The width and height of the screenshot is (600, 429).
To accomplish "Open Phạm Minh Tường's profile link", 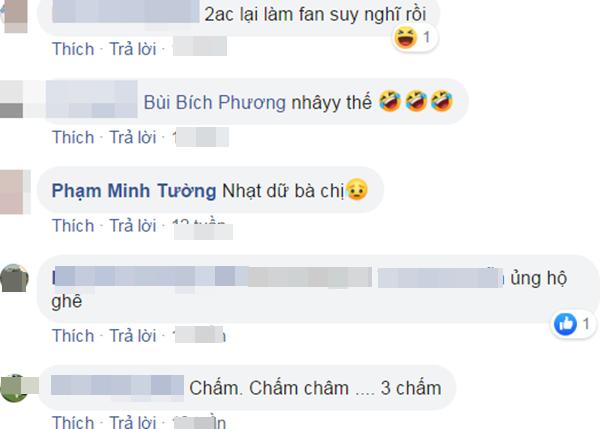I will (x=134, y=191).
